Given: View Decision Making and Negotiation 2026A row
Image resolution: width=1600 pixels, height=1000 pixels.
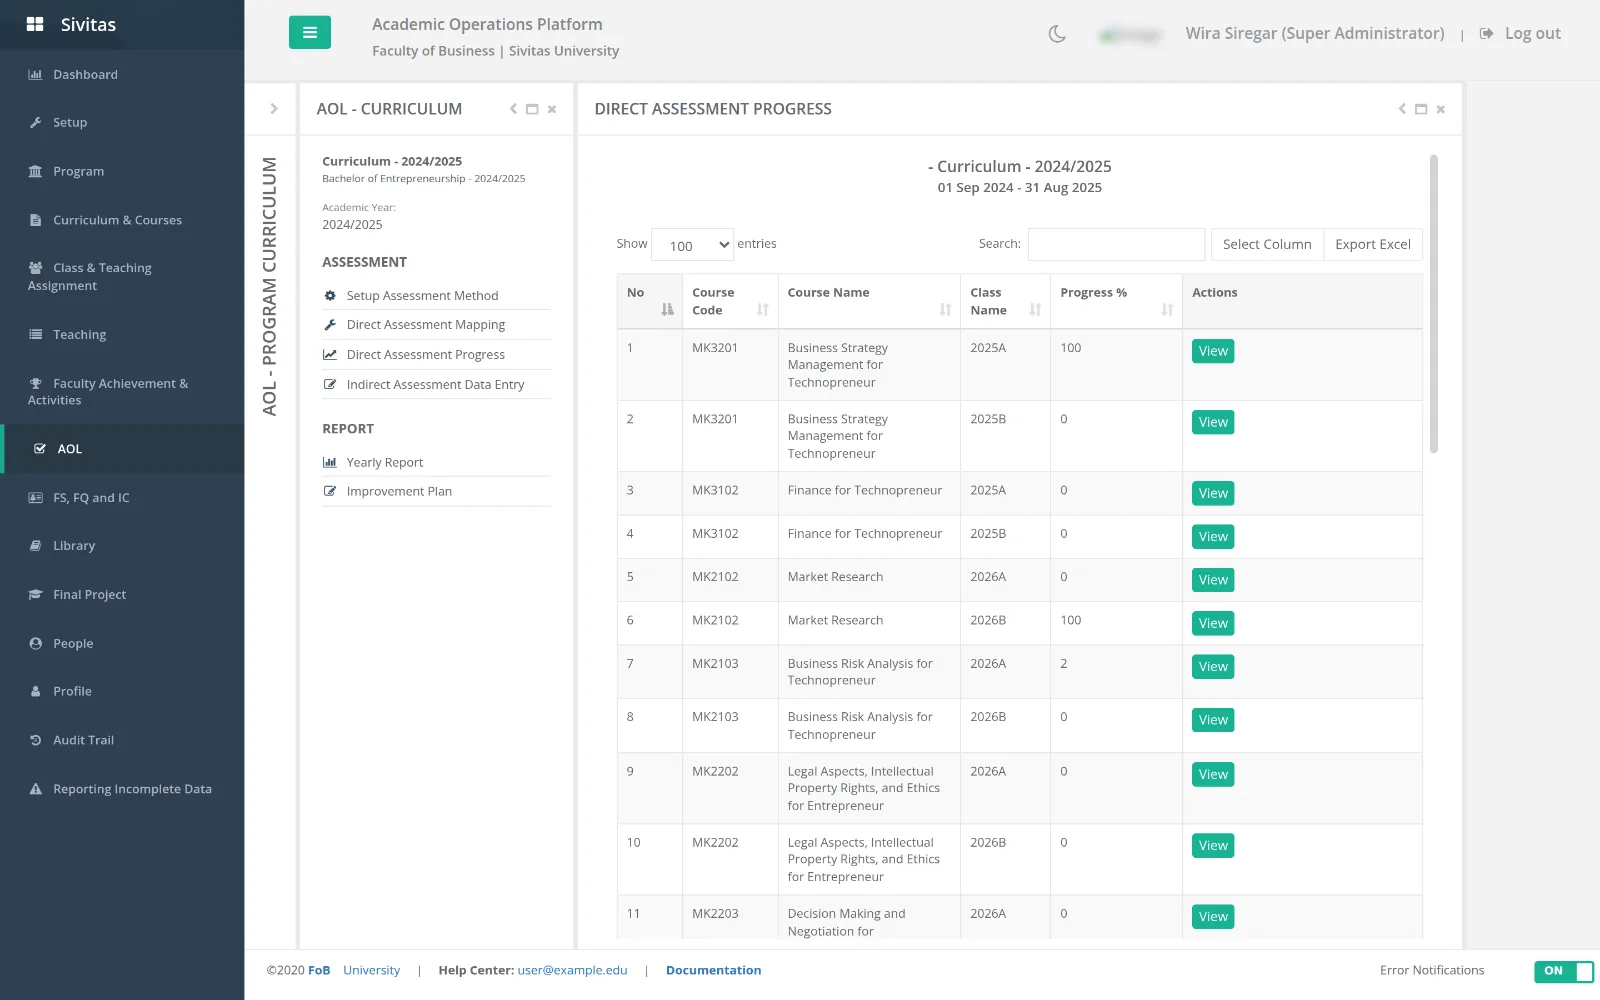Looking at the screenshot, I should point(1213,917).
